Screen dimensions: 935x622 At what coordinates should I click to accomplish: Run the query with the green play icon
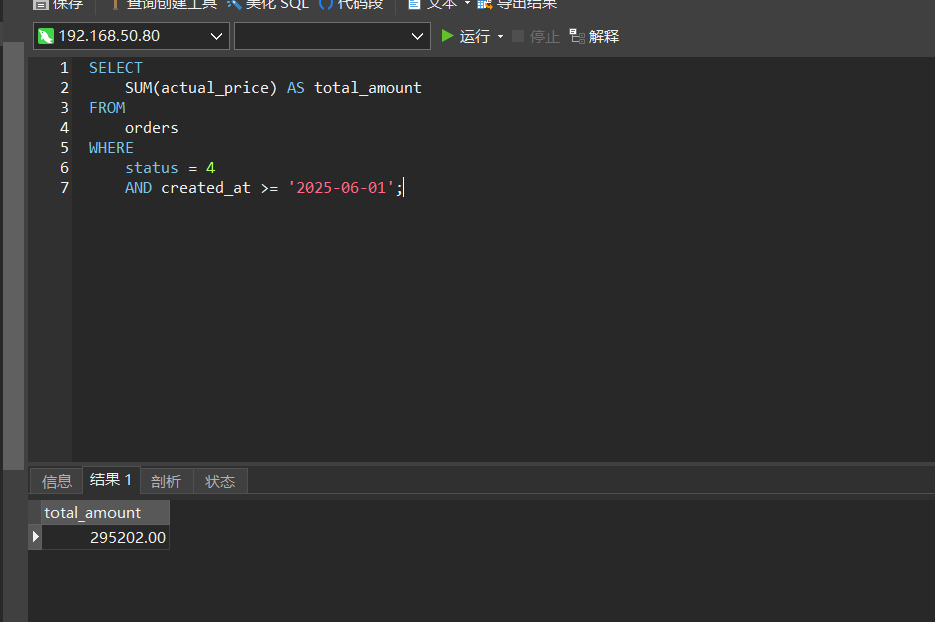448,36
